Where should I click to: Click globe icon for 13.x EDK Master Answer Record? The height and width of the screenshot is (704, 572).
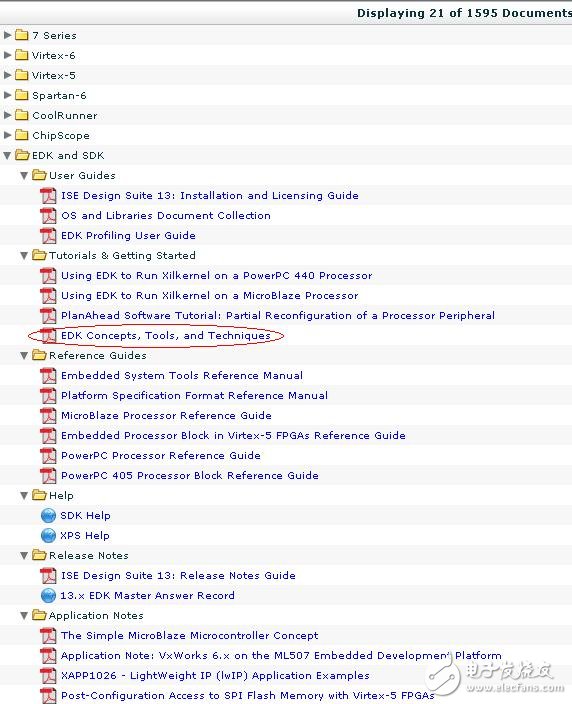pyautogui.click(x=48, y=596)
